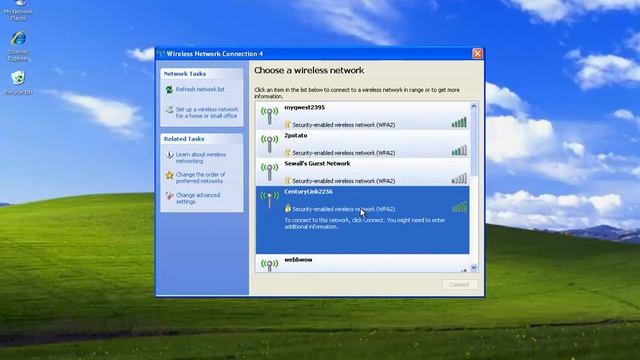Click the wireless icon in dialog title bar

[161, 53]
